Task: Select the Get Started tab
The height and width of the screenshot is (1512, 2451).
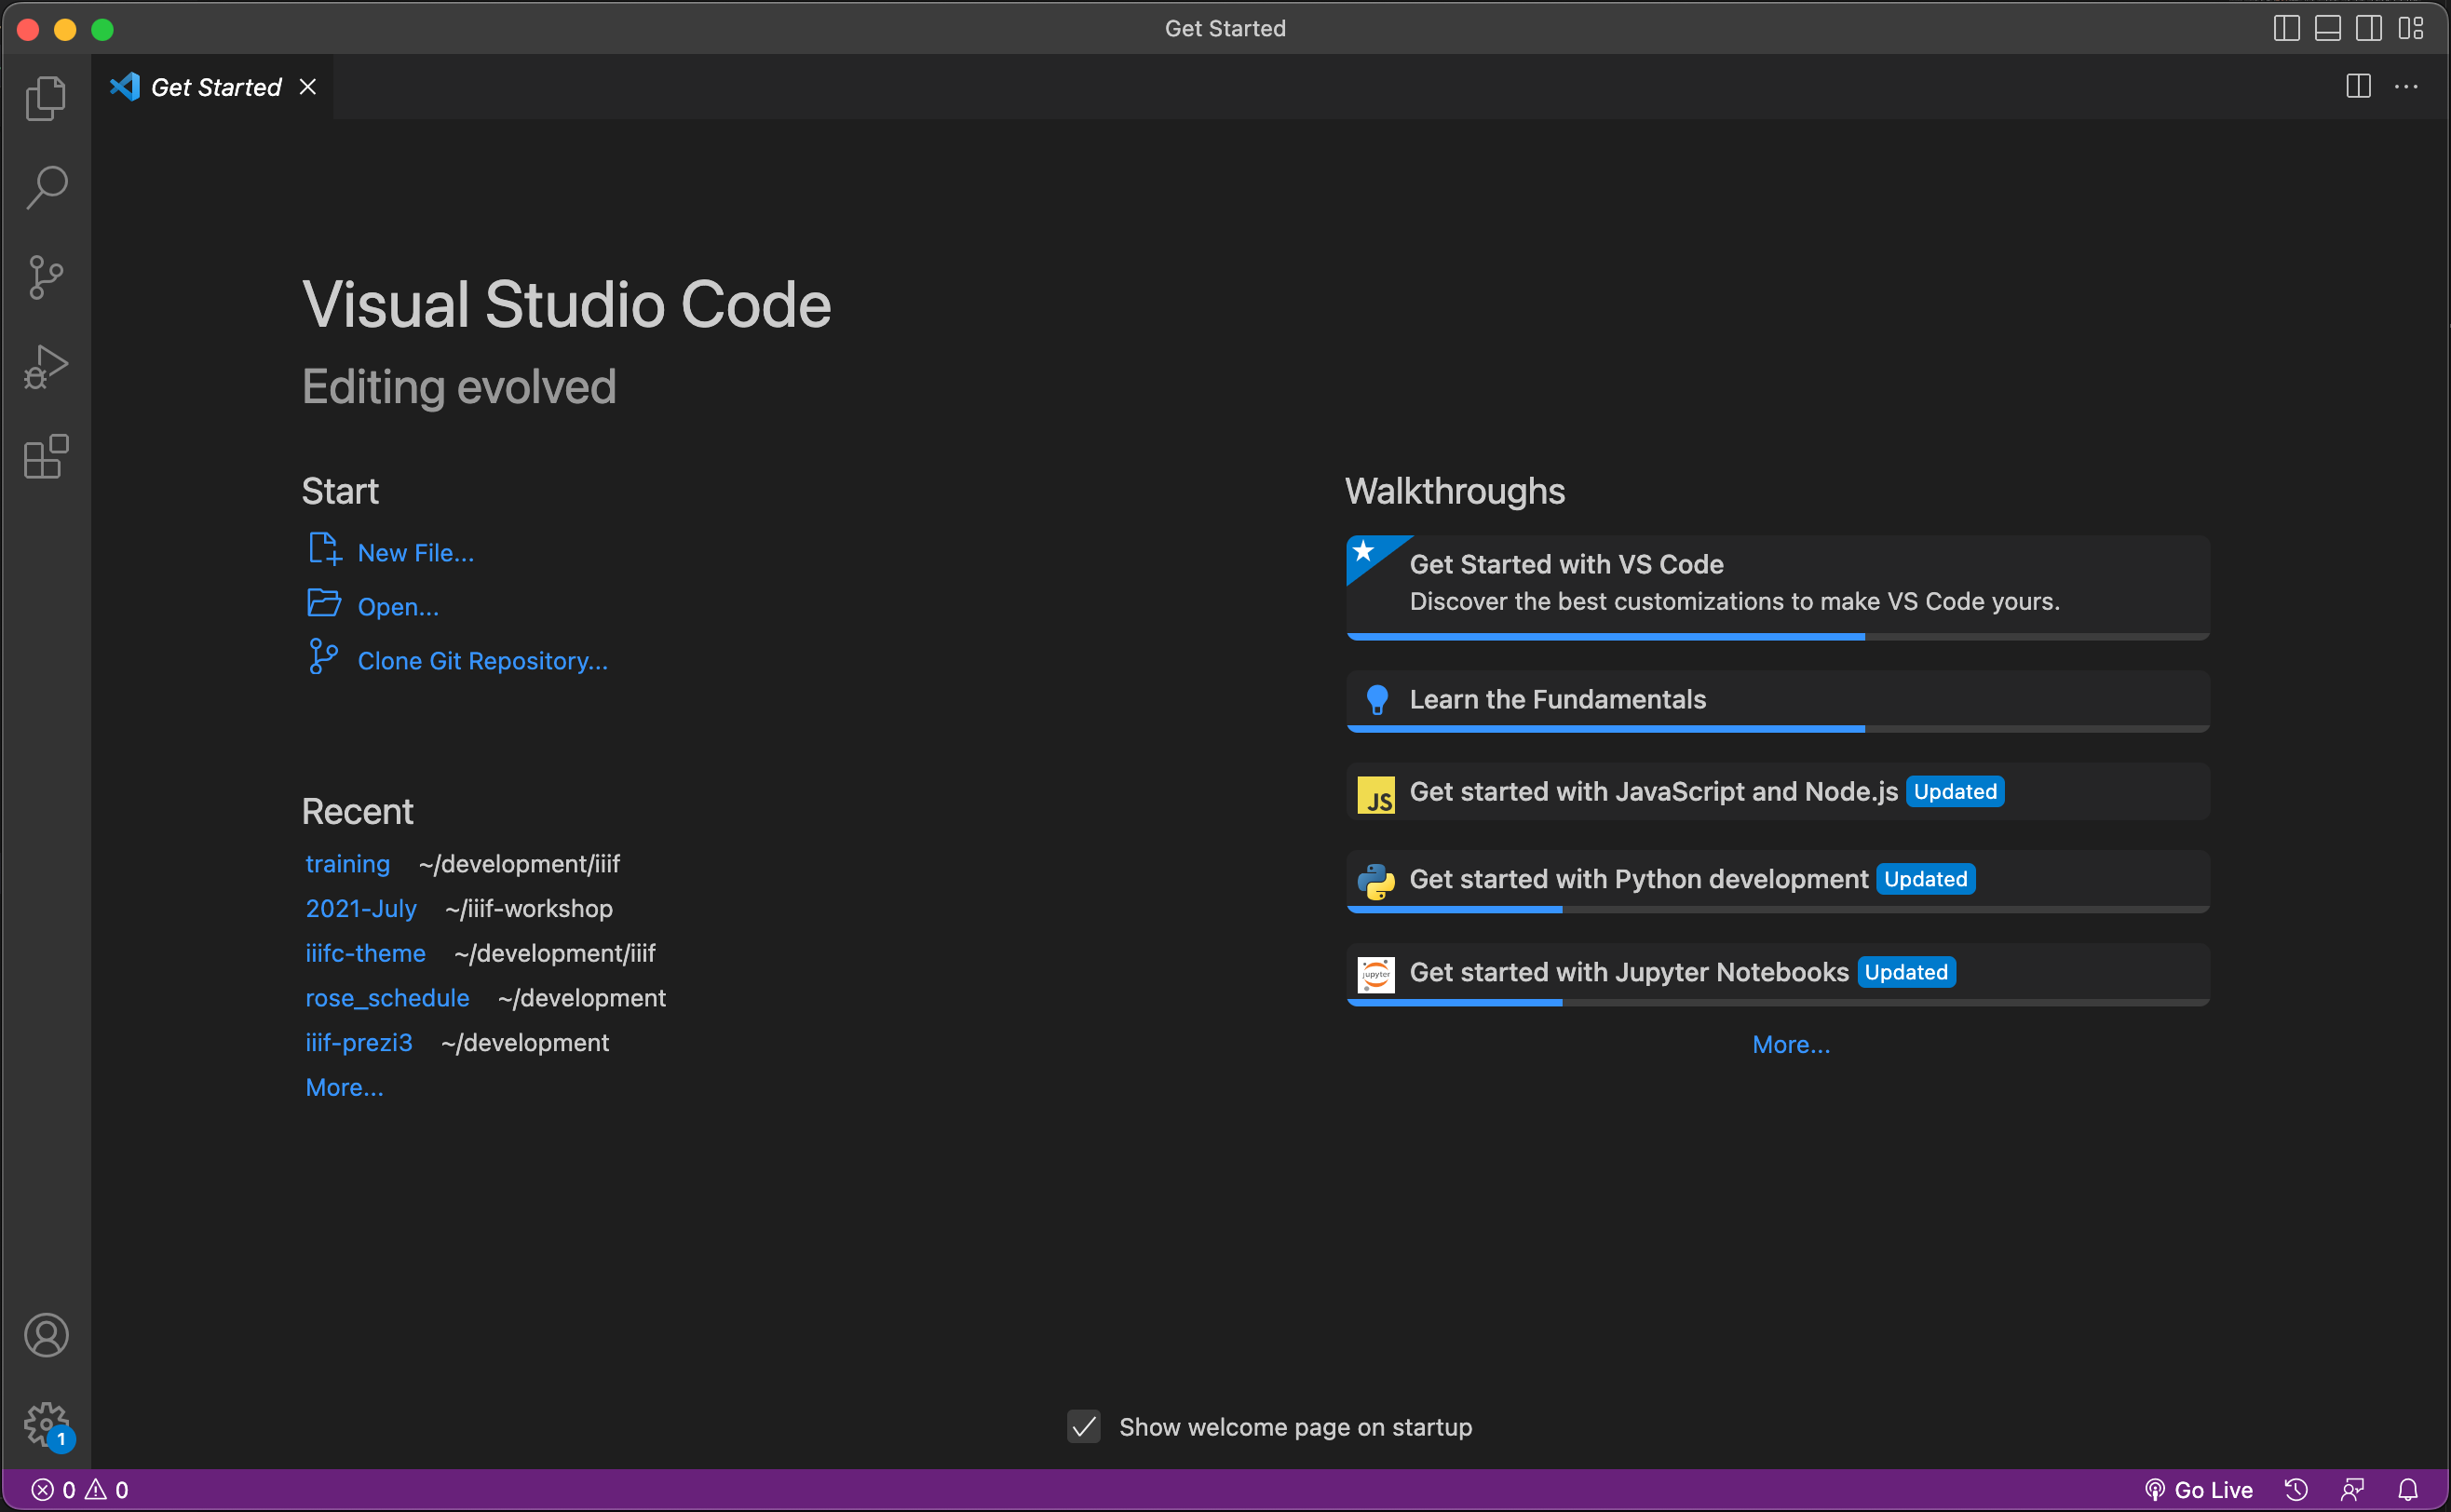Action: [x=212, y=87]
